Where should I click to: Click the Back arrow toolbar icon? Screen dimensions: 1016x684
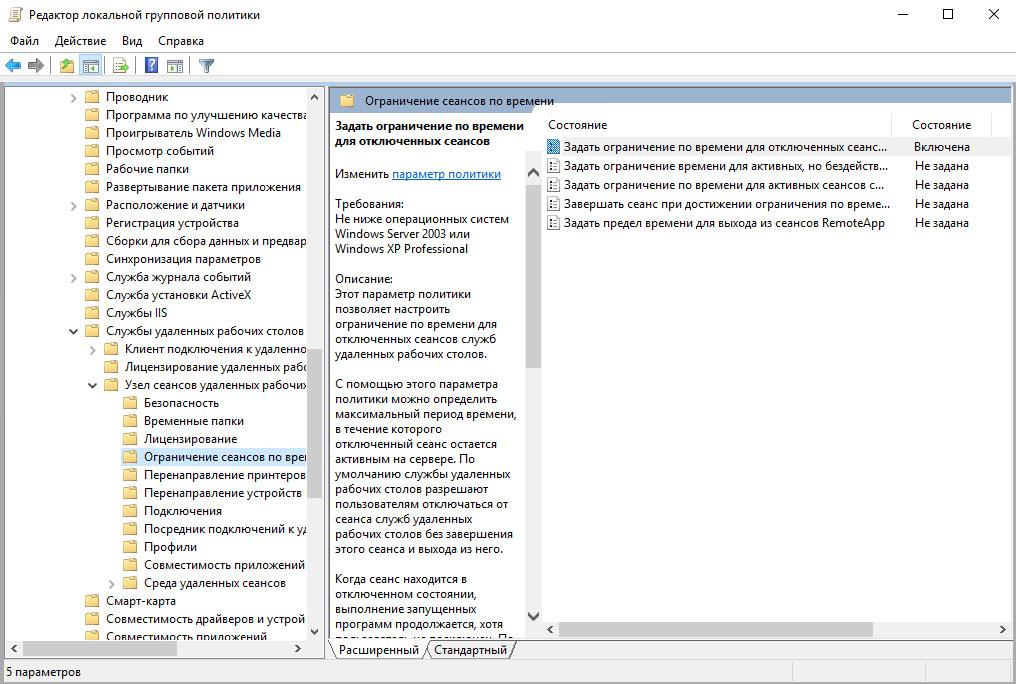point(13,65)
